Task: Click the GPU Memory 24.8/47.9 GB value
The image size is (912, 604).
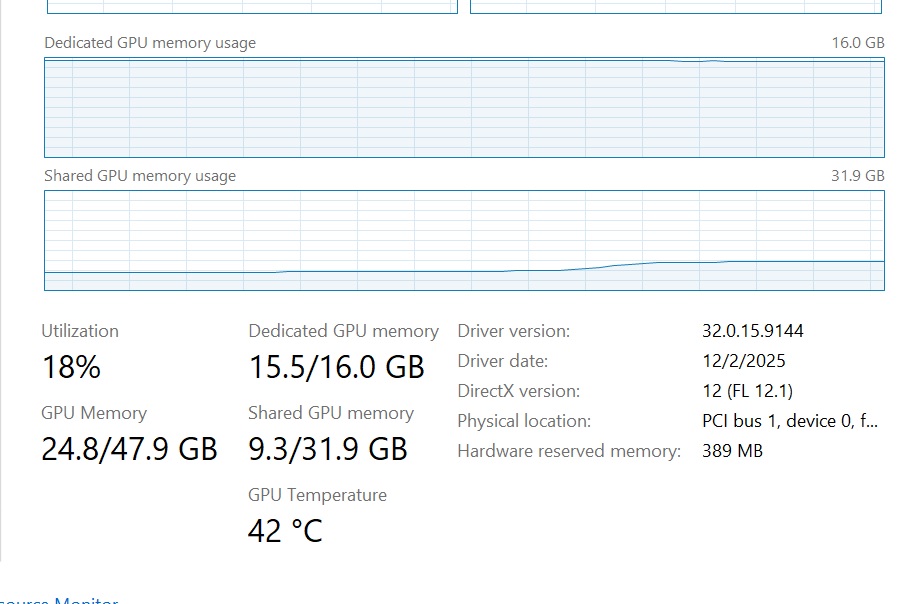Action: pyautogui.click(x=129, y=449)
